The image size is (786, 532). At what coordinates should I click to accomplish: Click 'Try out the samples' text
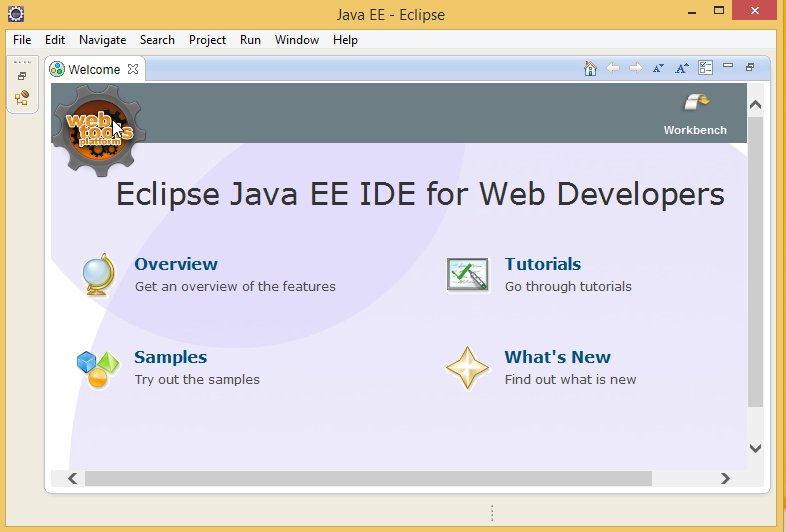coord(197,379)
